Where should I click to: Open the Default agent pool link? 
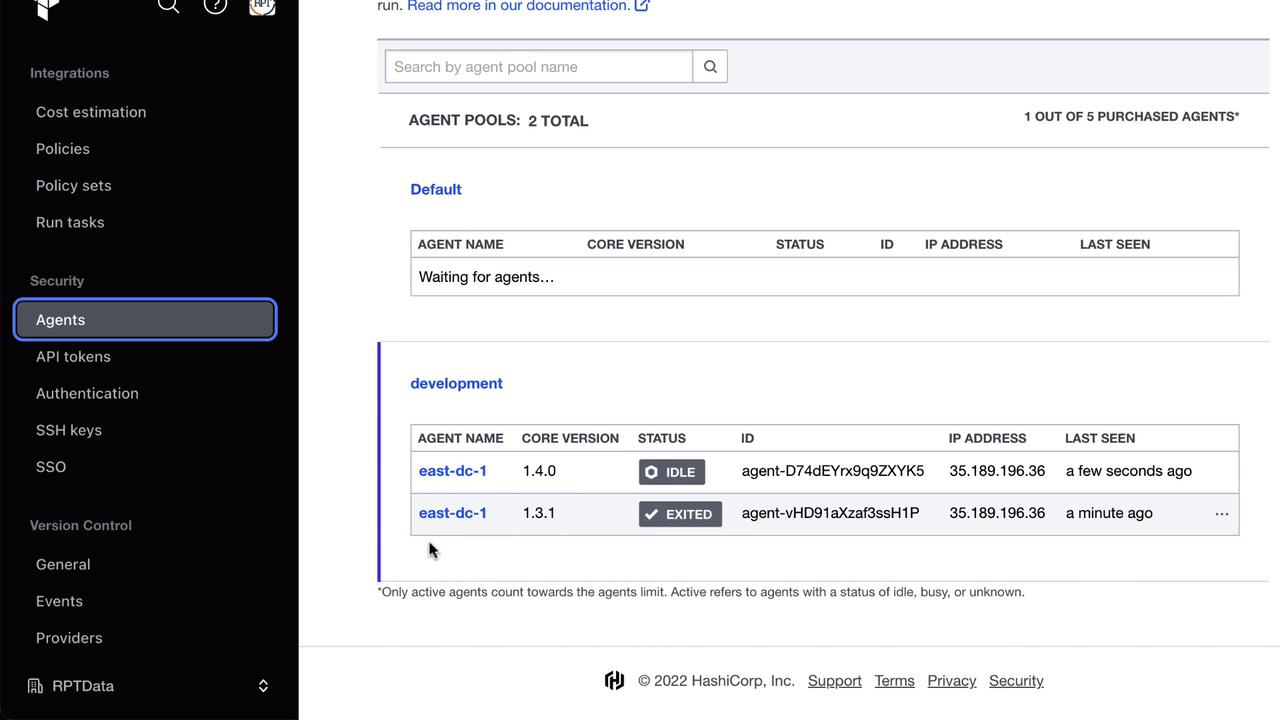click(436, 189)
